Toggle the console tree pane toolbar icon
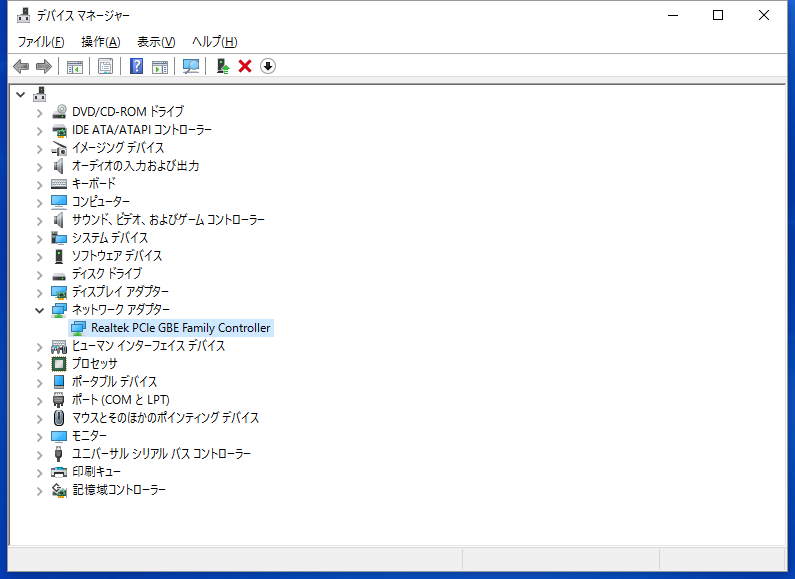This screenshot has width=795, height=579. coord(75,66)
